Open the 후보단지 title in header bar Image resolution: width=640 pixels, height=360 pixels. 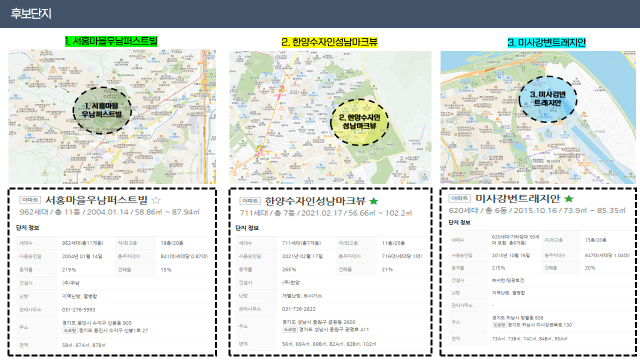coord(31,13)
